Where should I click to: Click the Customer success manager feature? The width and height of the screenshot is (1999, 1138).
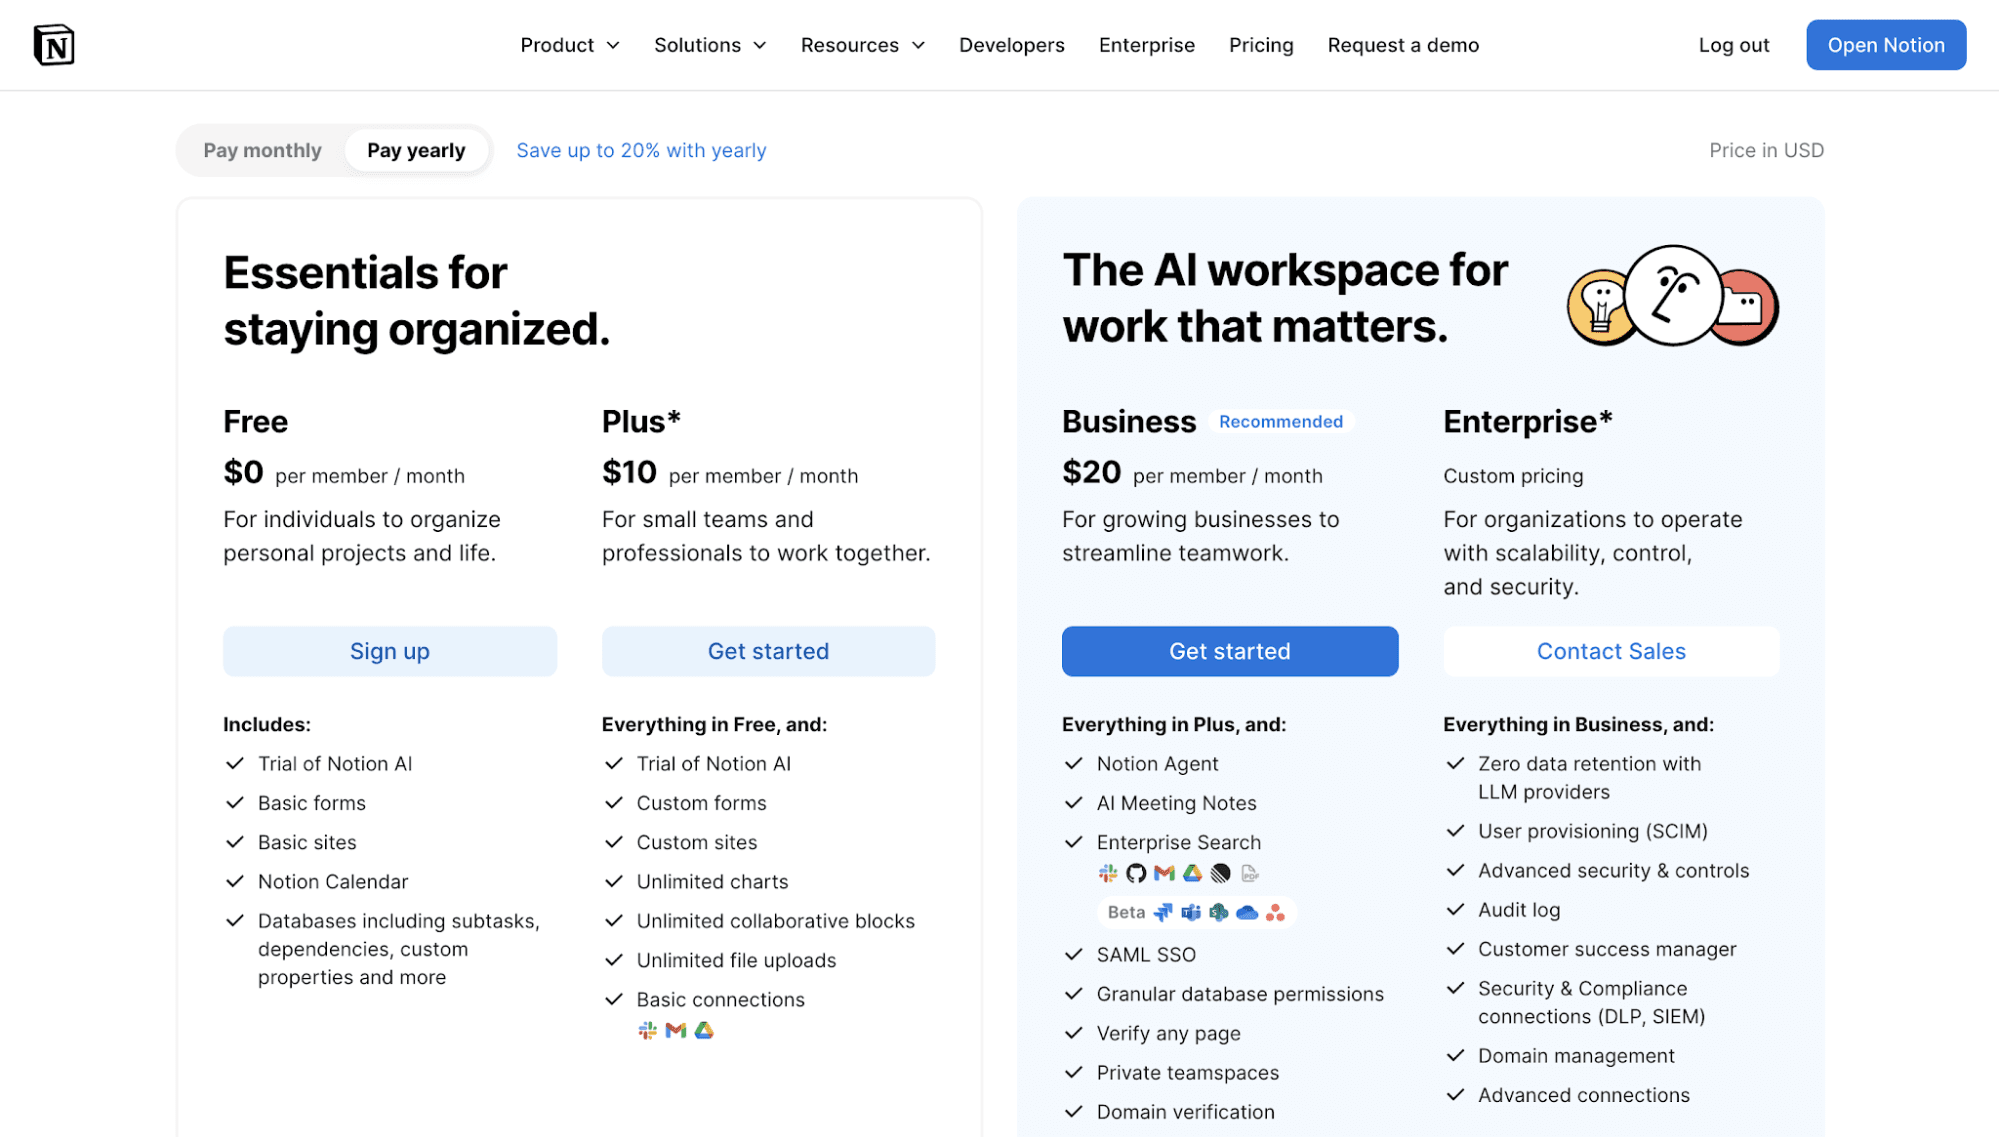(1607, 950)
